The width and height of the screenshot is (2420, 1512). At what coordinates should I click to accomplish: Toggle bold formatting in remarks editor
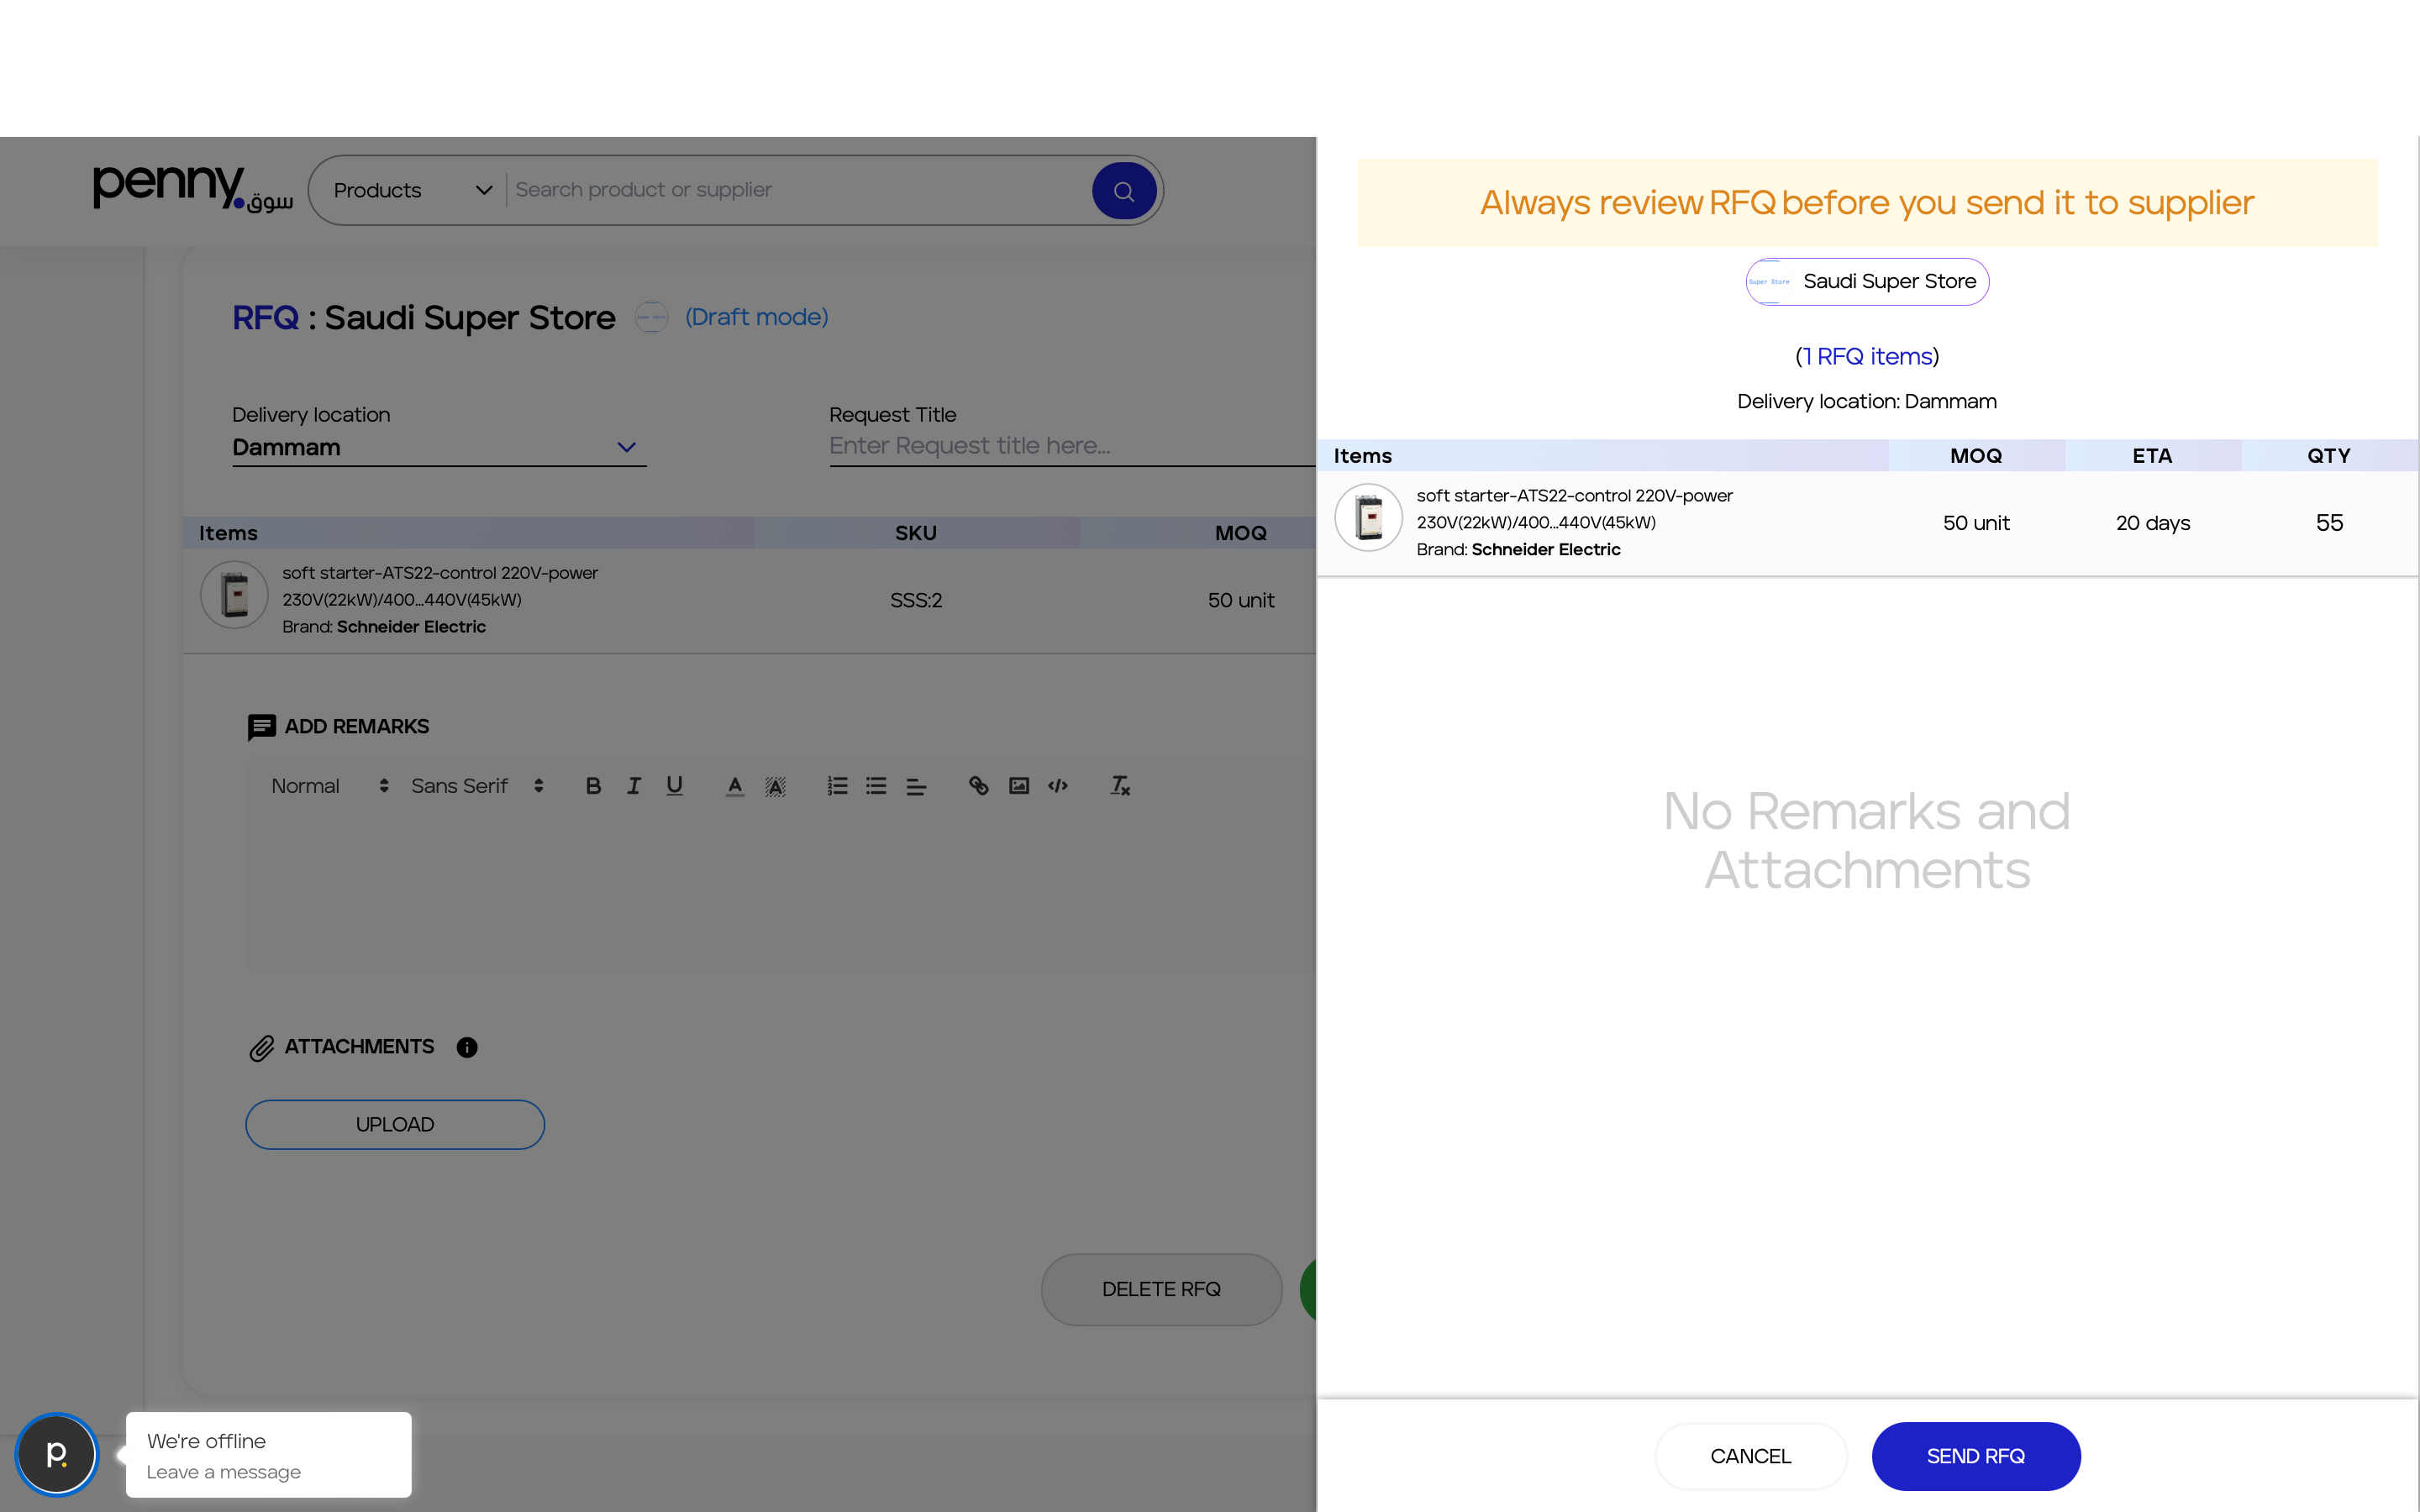pos(593,786)
